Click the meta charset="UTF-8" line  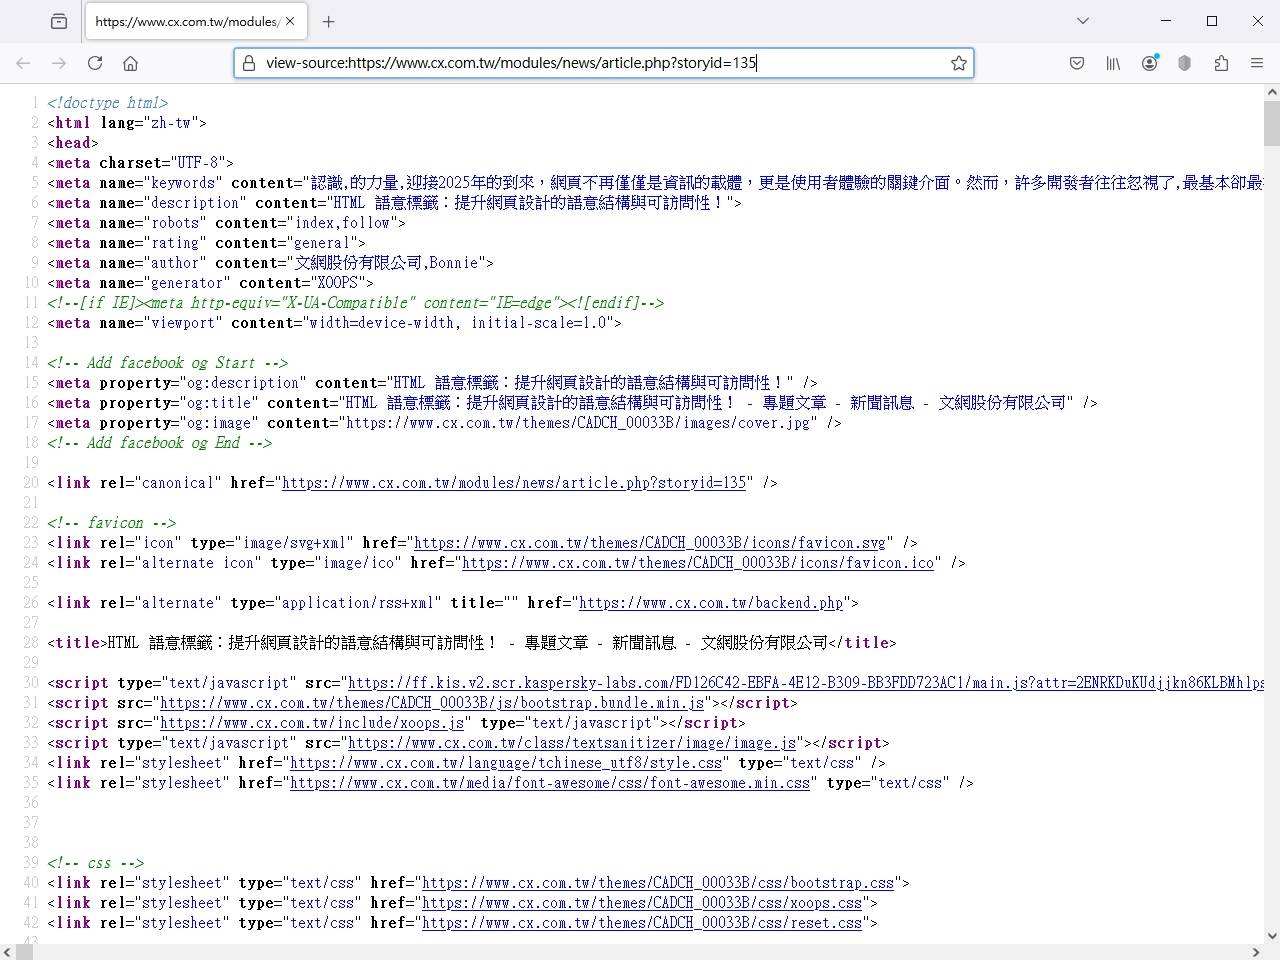(140, 163)
